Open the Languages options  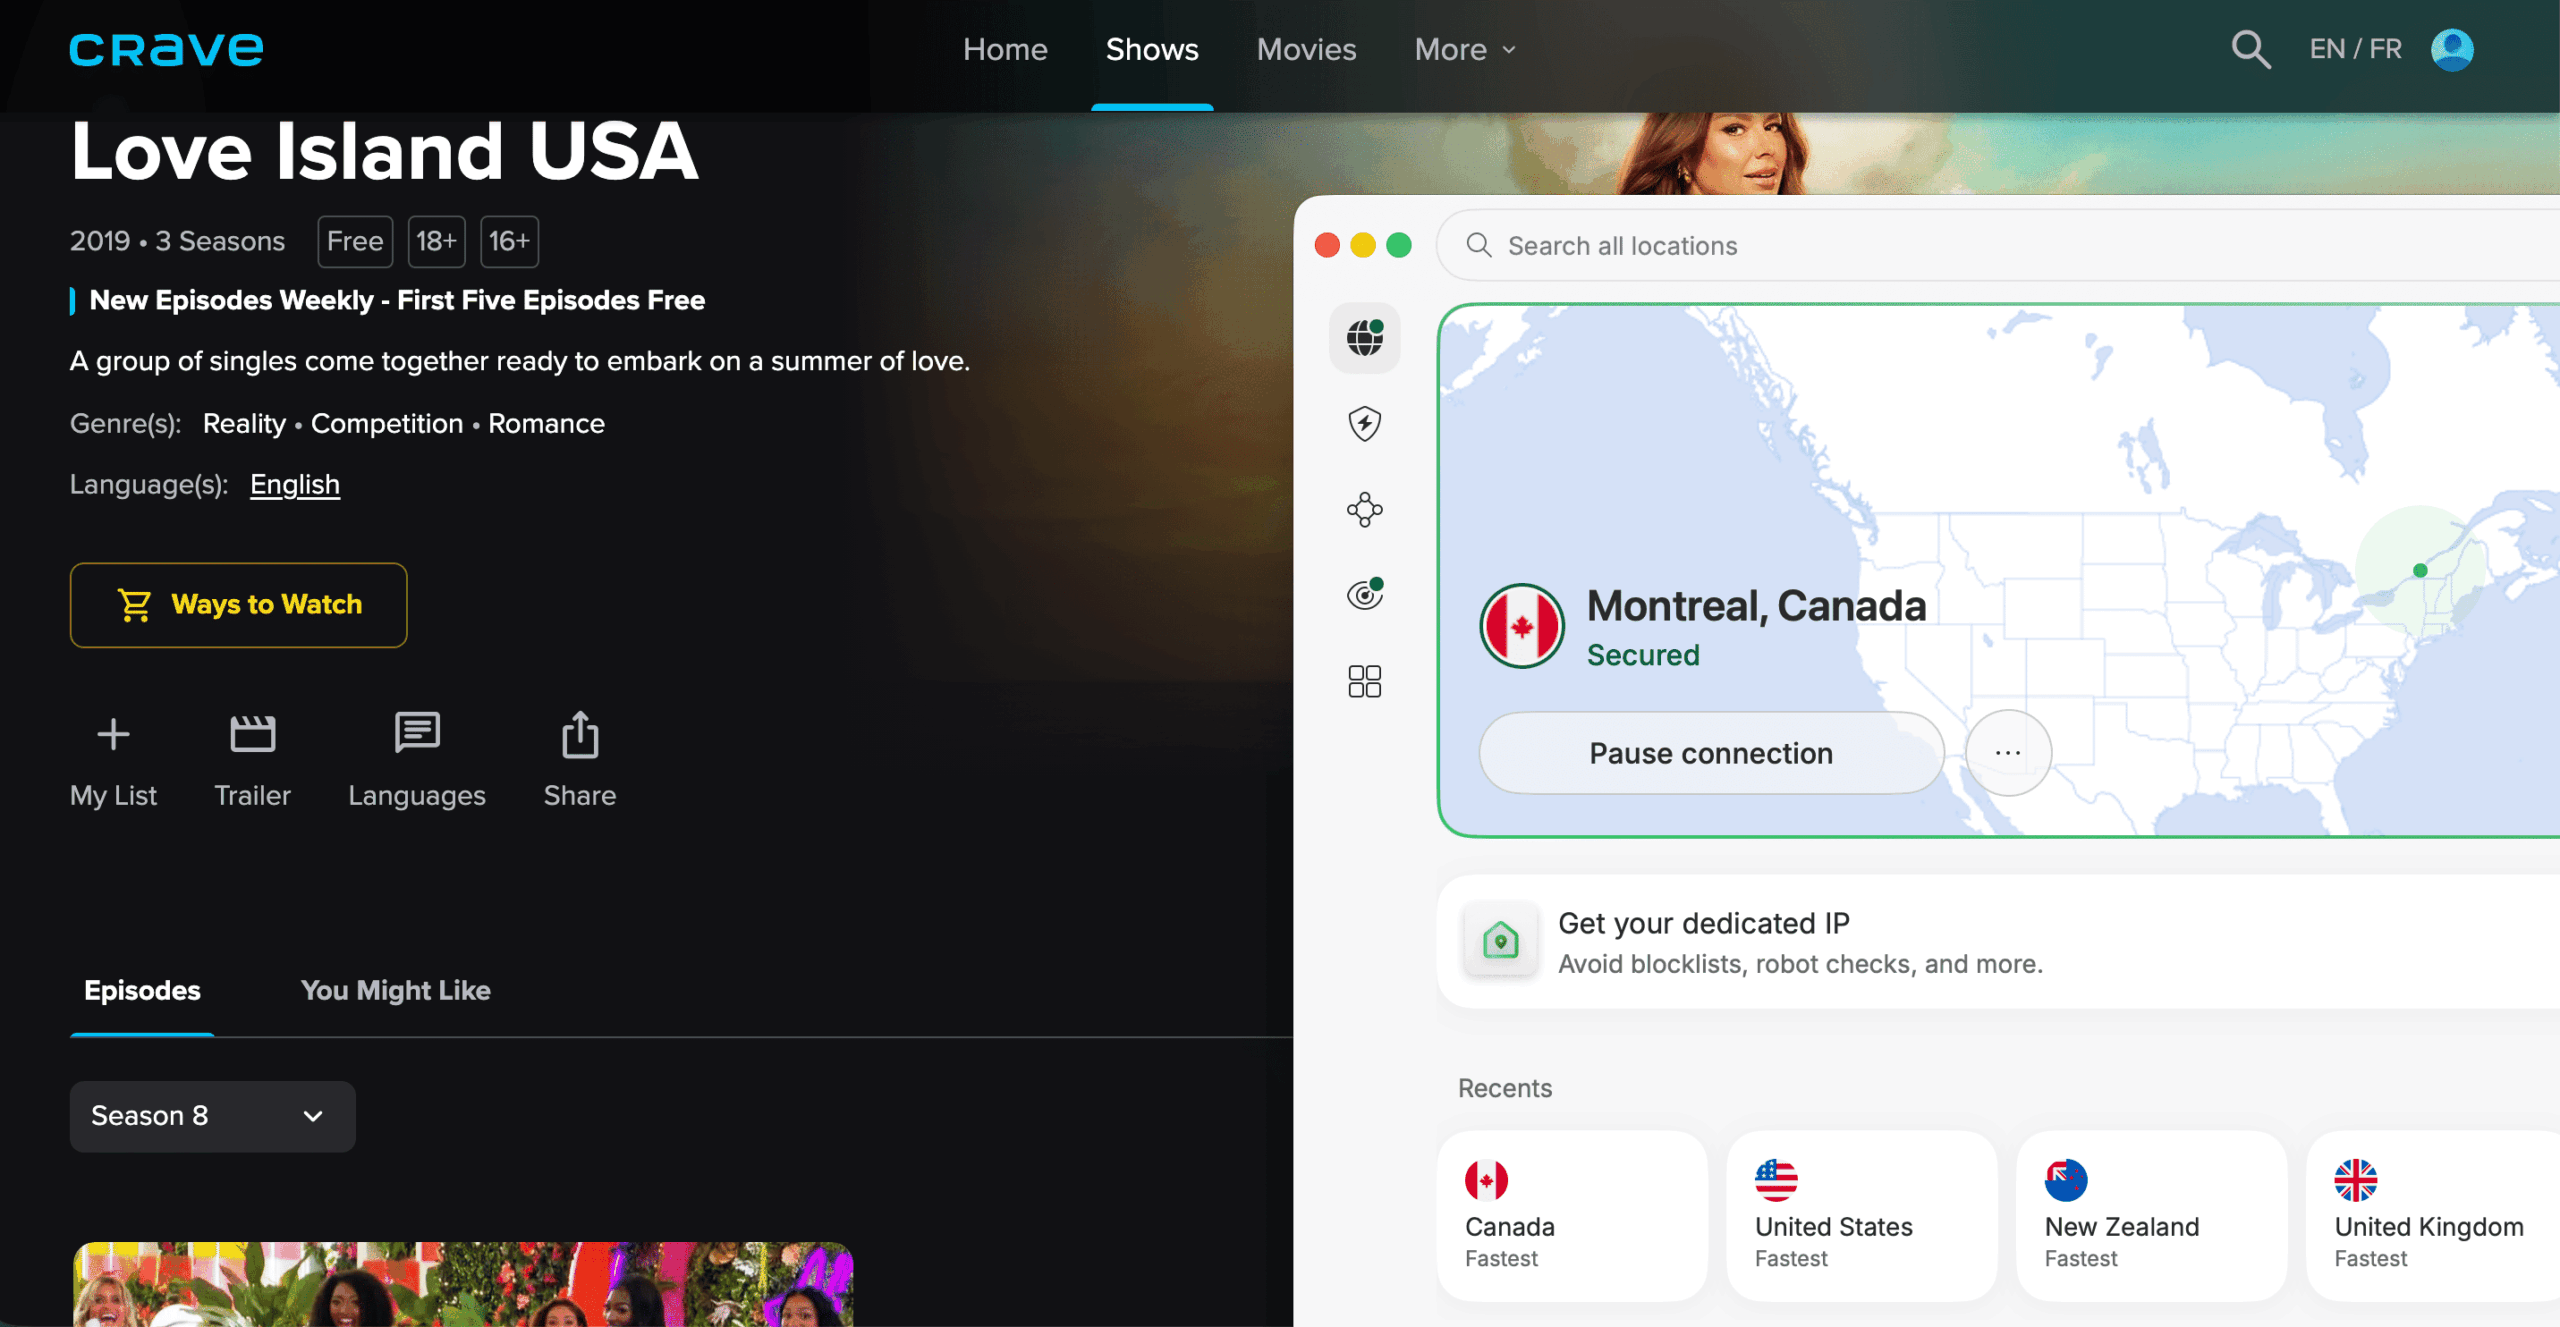click(417, 761)
